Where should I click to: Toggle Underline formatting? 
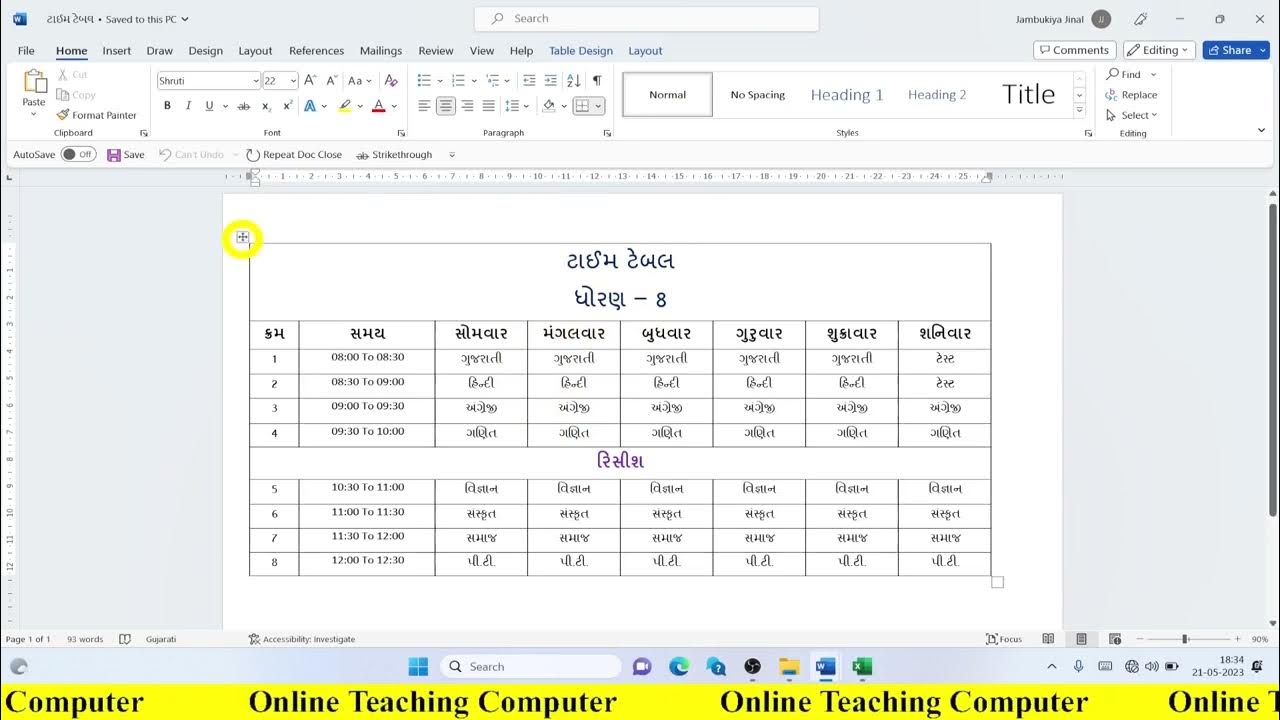coord(209,106)
